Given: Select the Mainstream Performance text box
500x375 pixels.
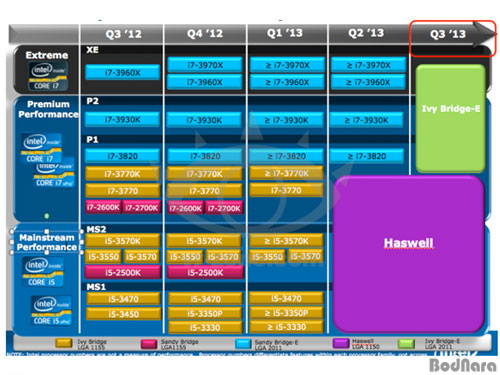Looking at the screenshot, I should click(x=47, y=242).
